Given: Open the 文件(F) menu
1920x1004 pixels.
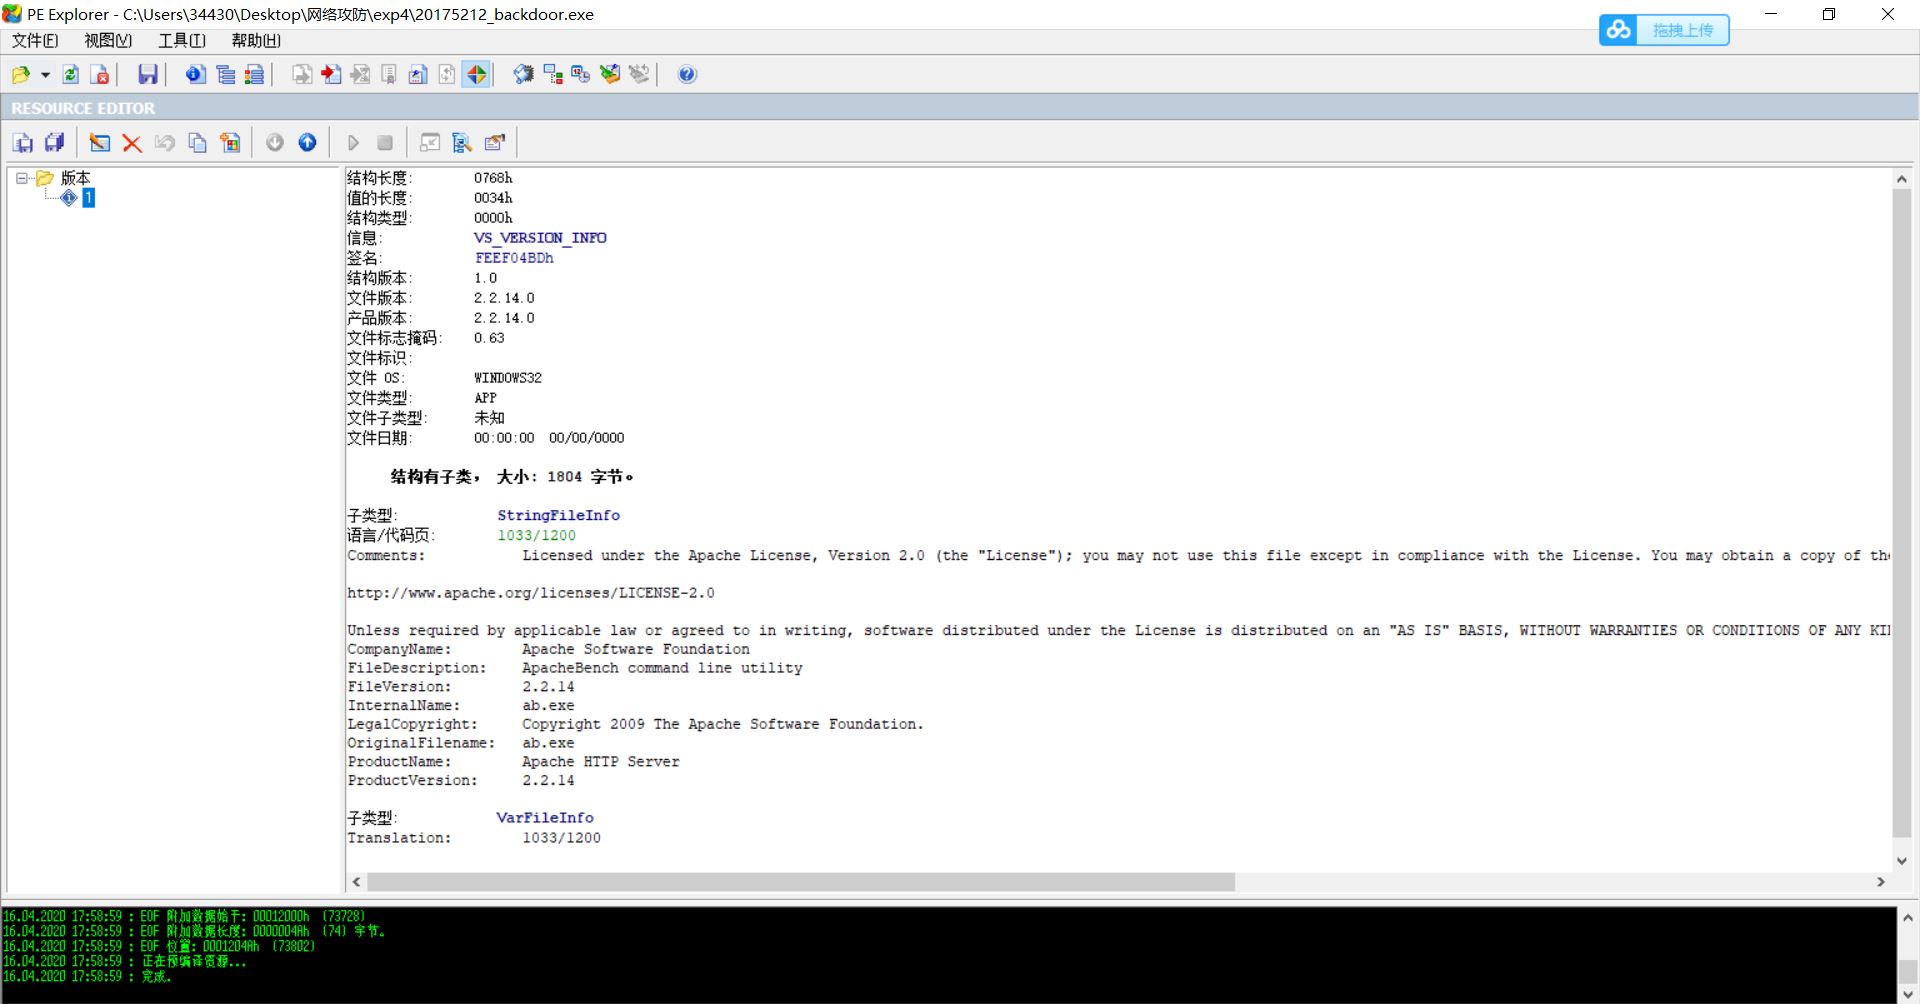Looking at the screenshot, I should tap(35, 41).
